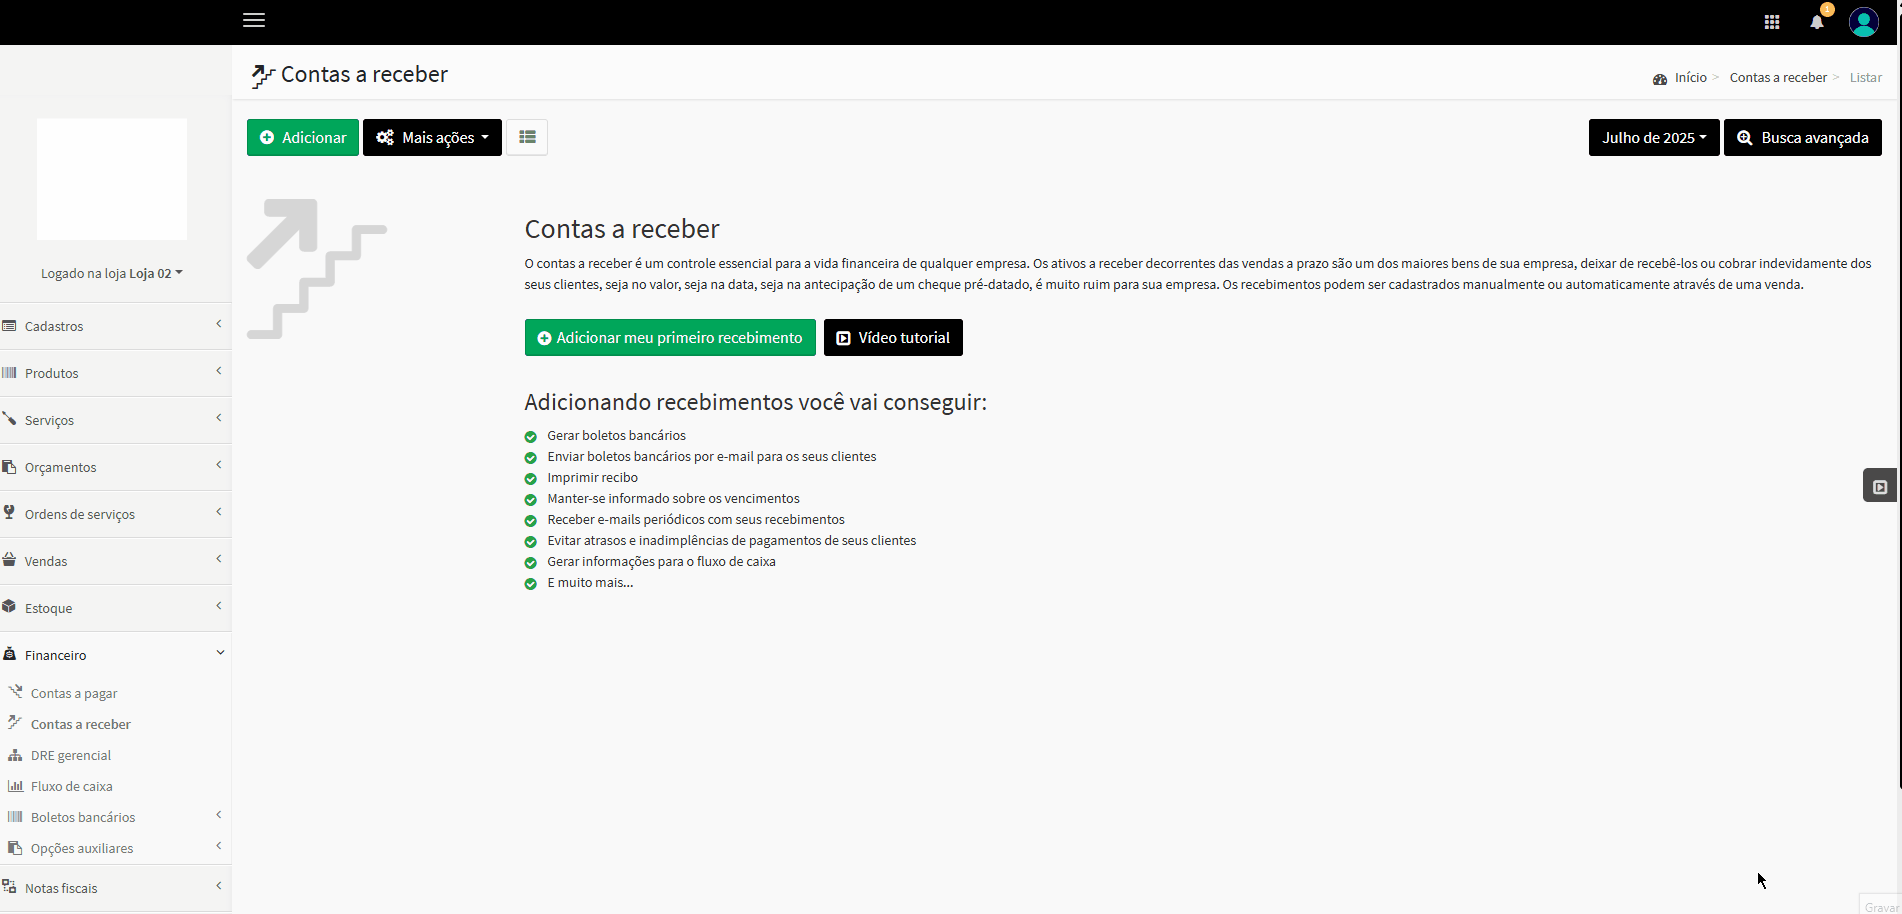
Task: Click the green Adicionar button
Action: (303, 137)
